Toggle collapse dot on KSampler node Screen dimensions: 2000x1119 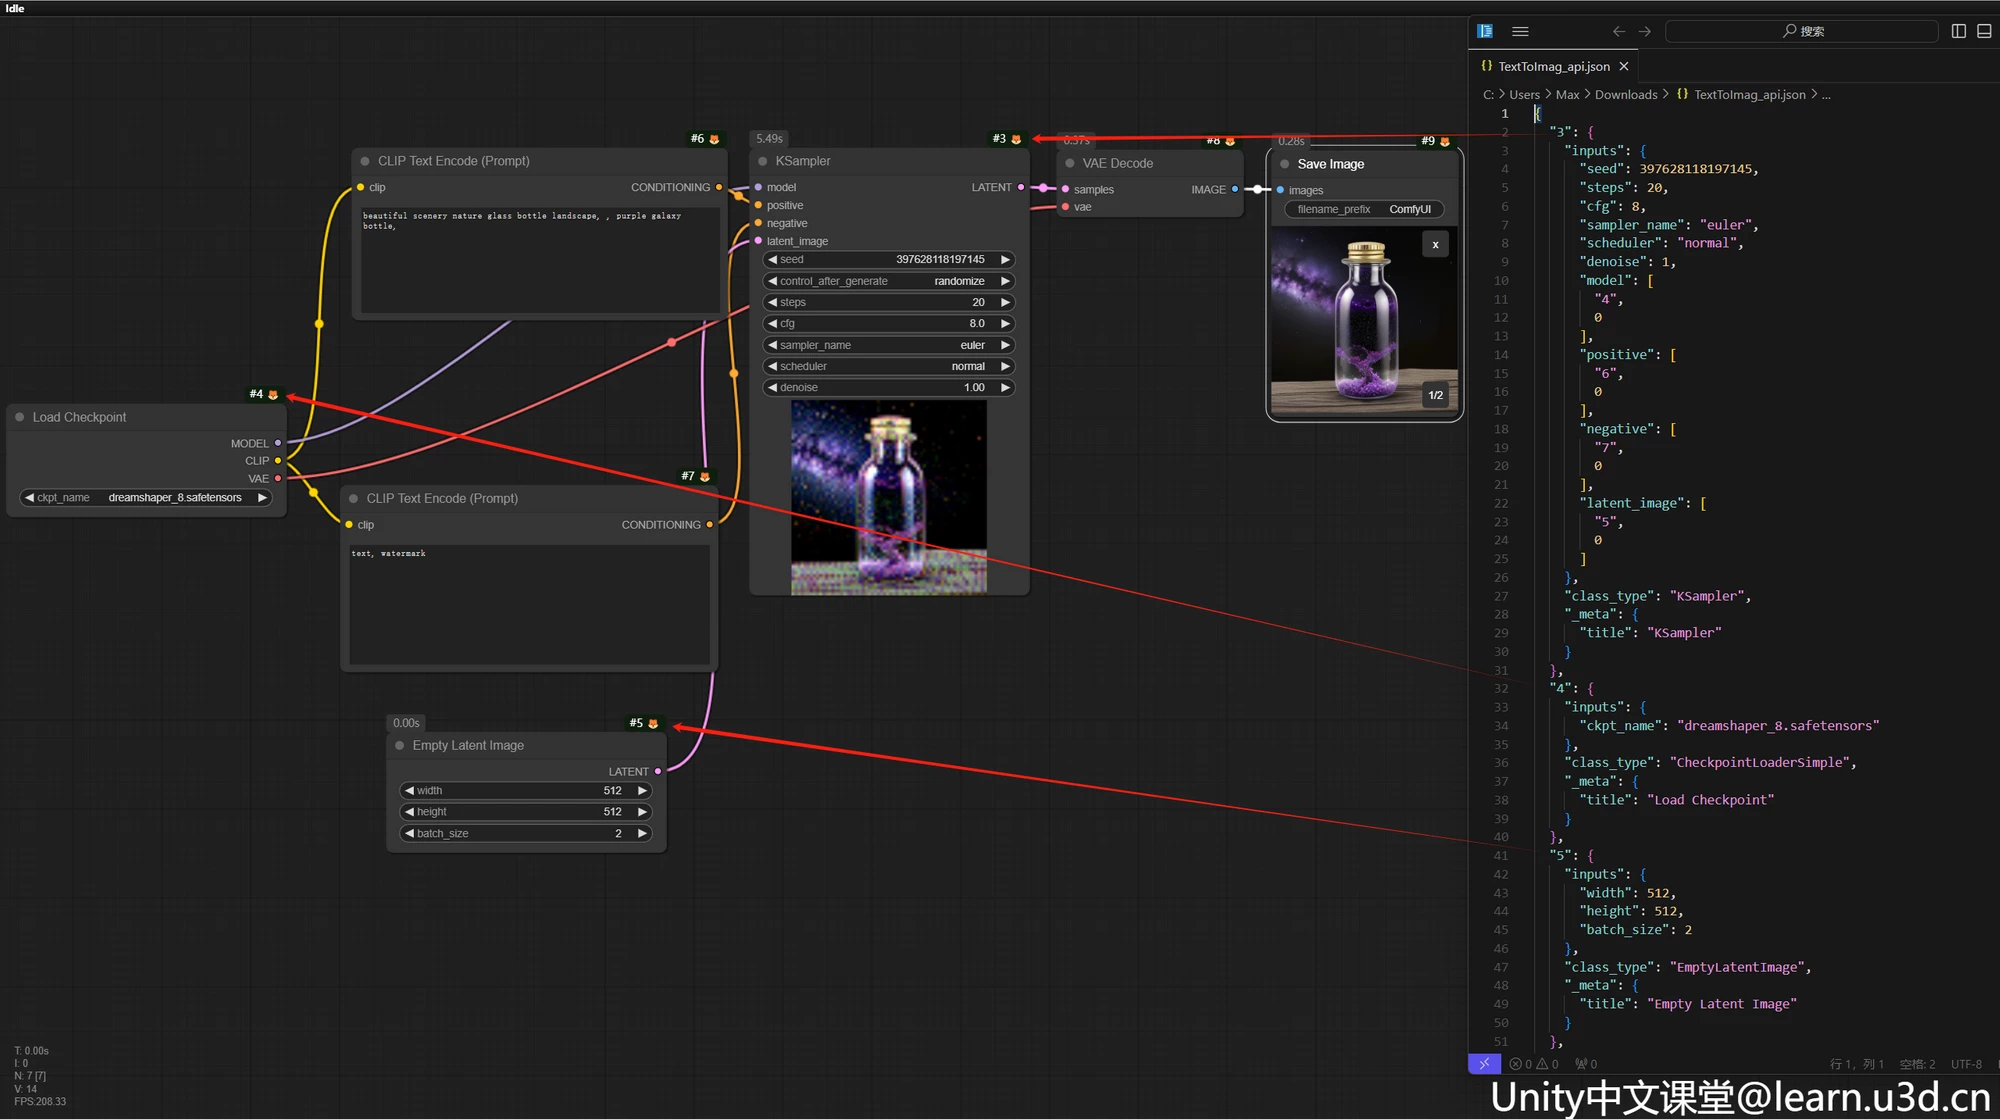(763, 161)
